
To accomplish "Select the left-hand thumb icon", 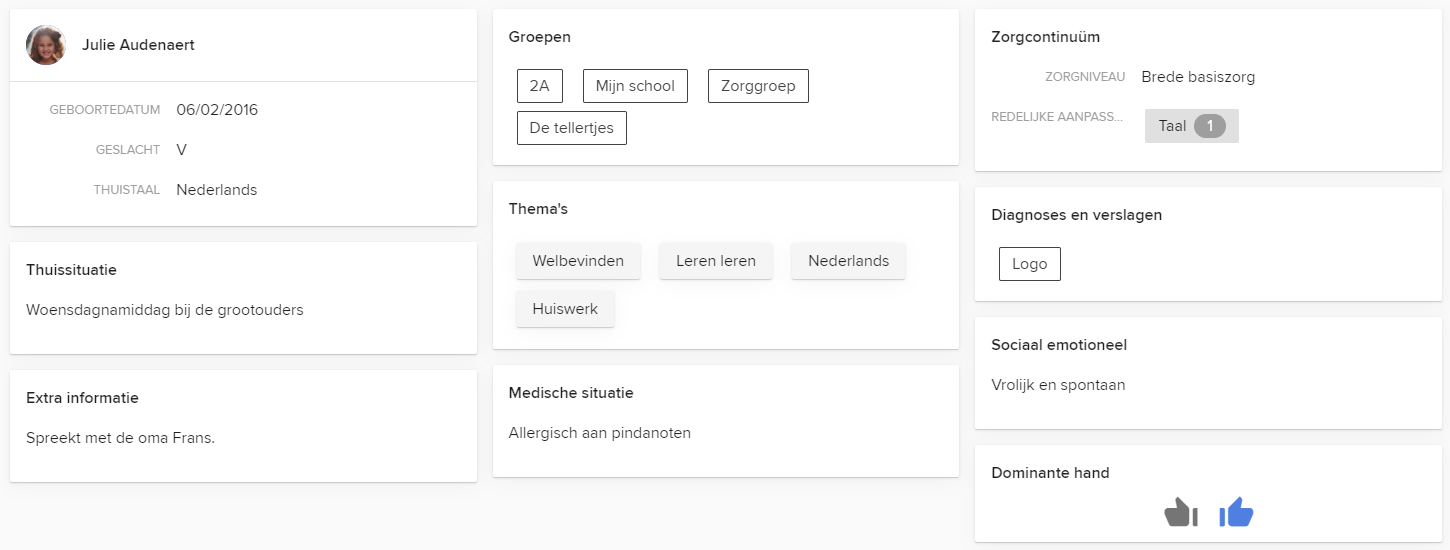I will pyautogui.click(x=1181, y=513).
